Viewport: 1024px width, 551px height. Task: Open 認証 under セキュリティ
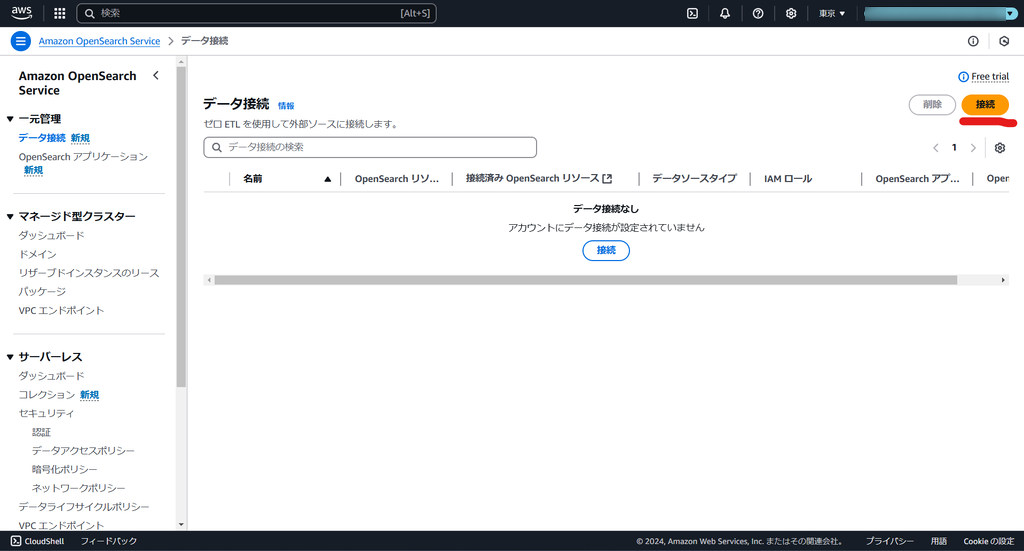(x=41, y=432)
